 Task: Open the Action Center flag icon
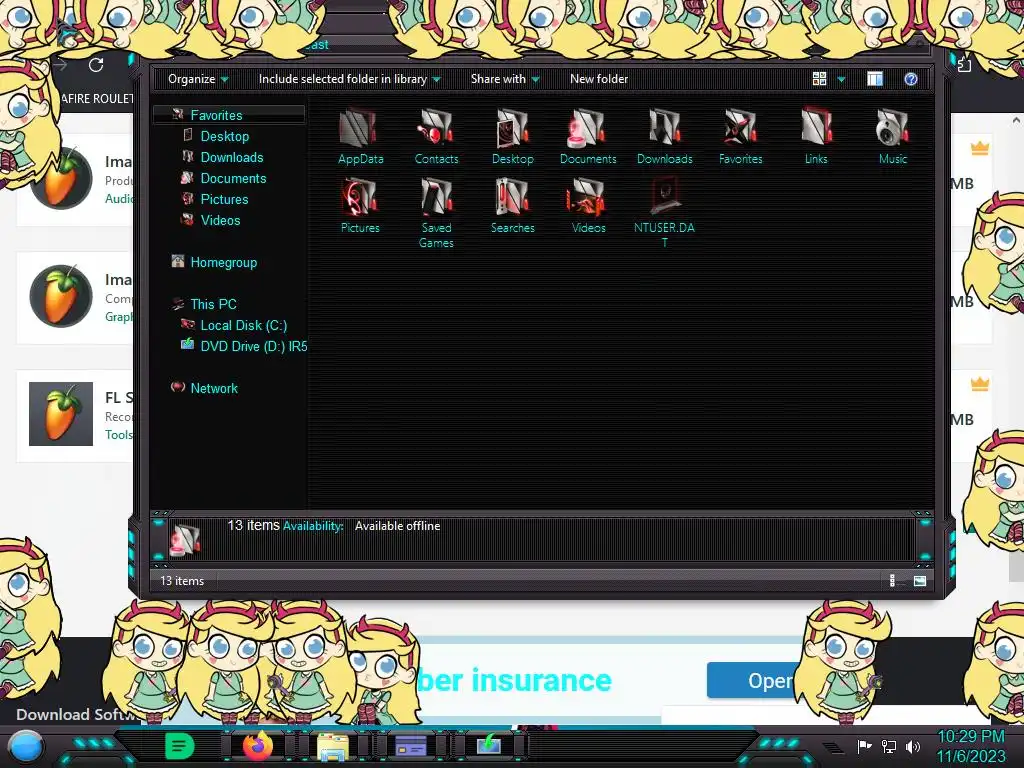865,746
